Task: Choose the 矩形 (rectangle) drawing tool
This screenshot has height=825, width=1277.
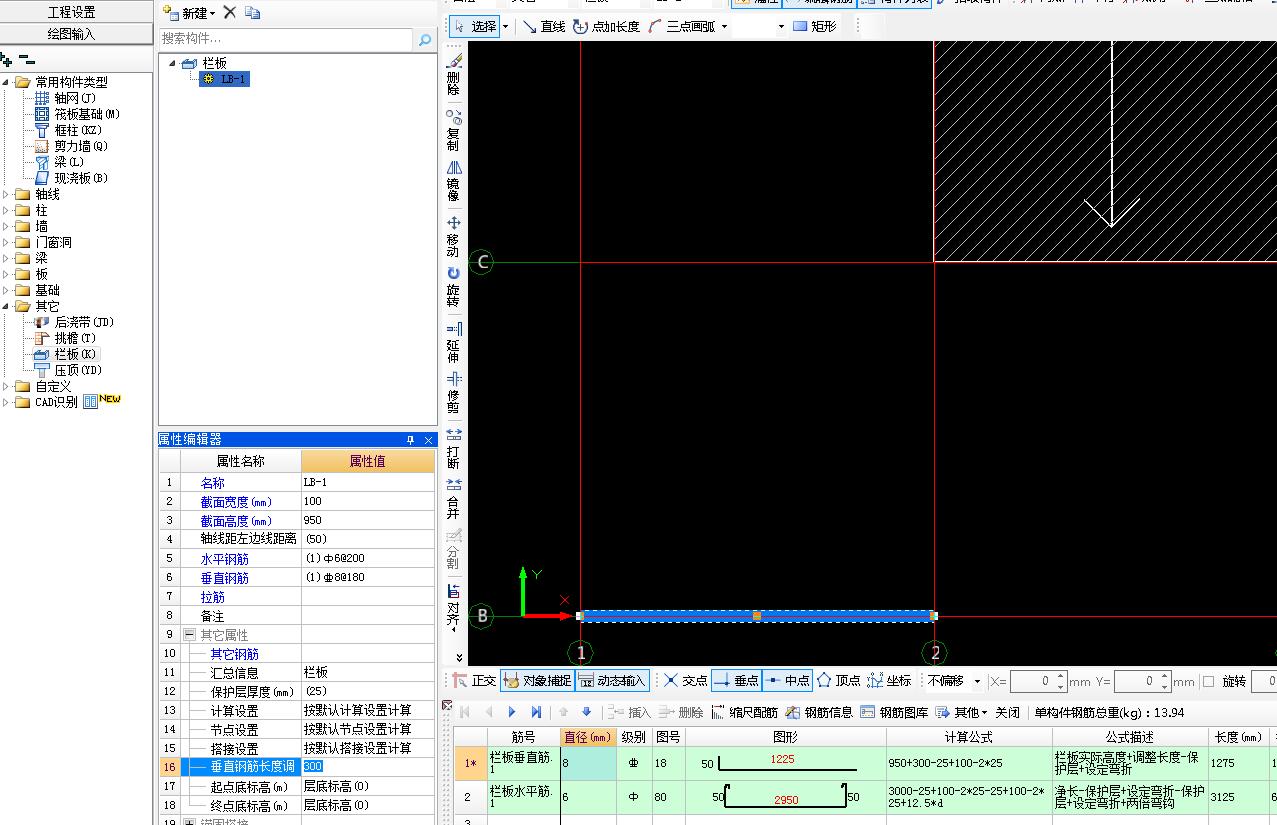Action: (814, 26)
